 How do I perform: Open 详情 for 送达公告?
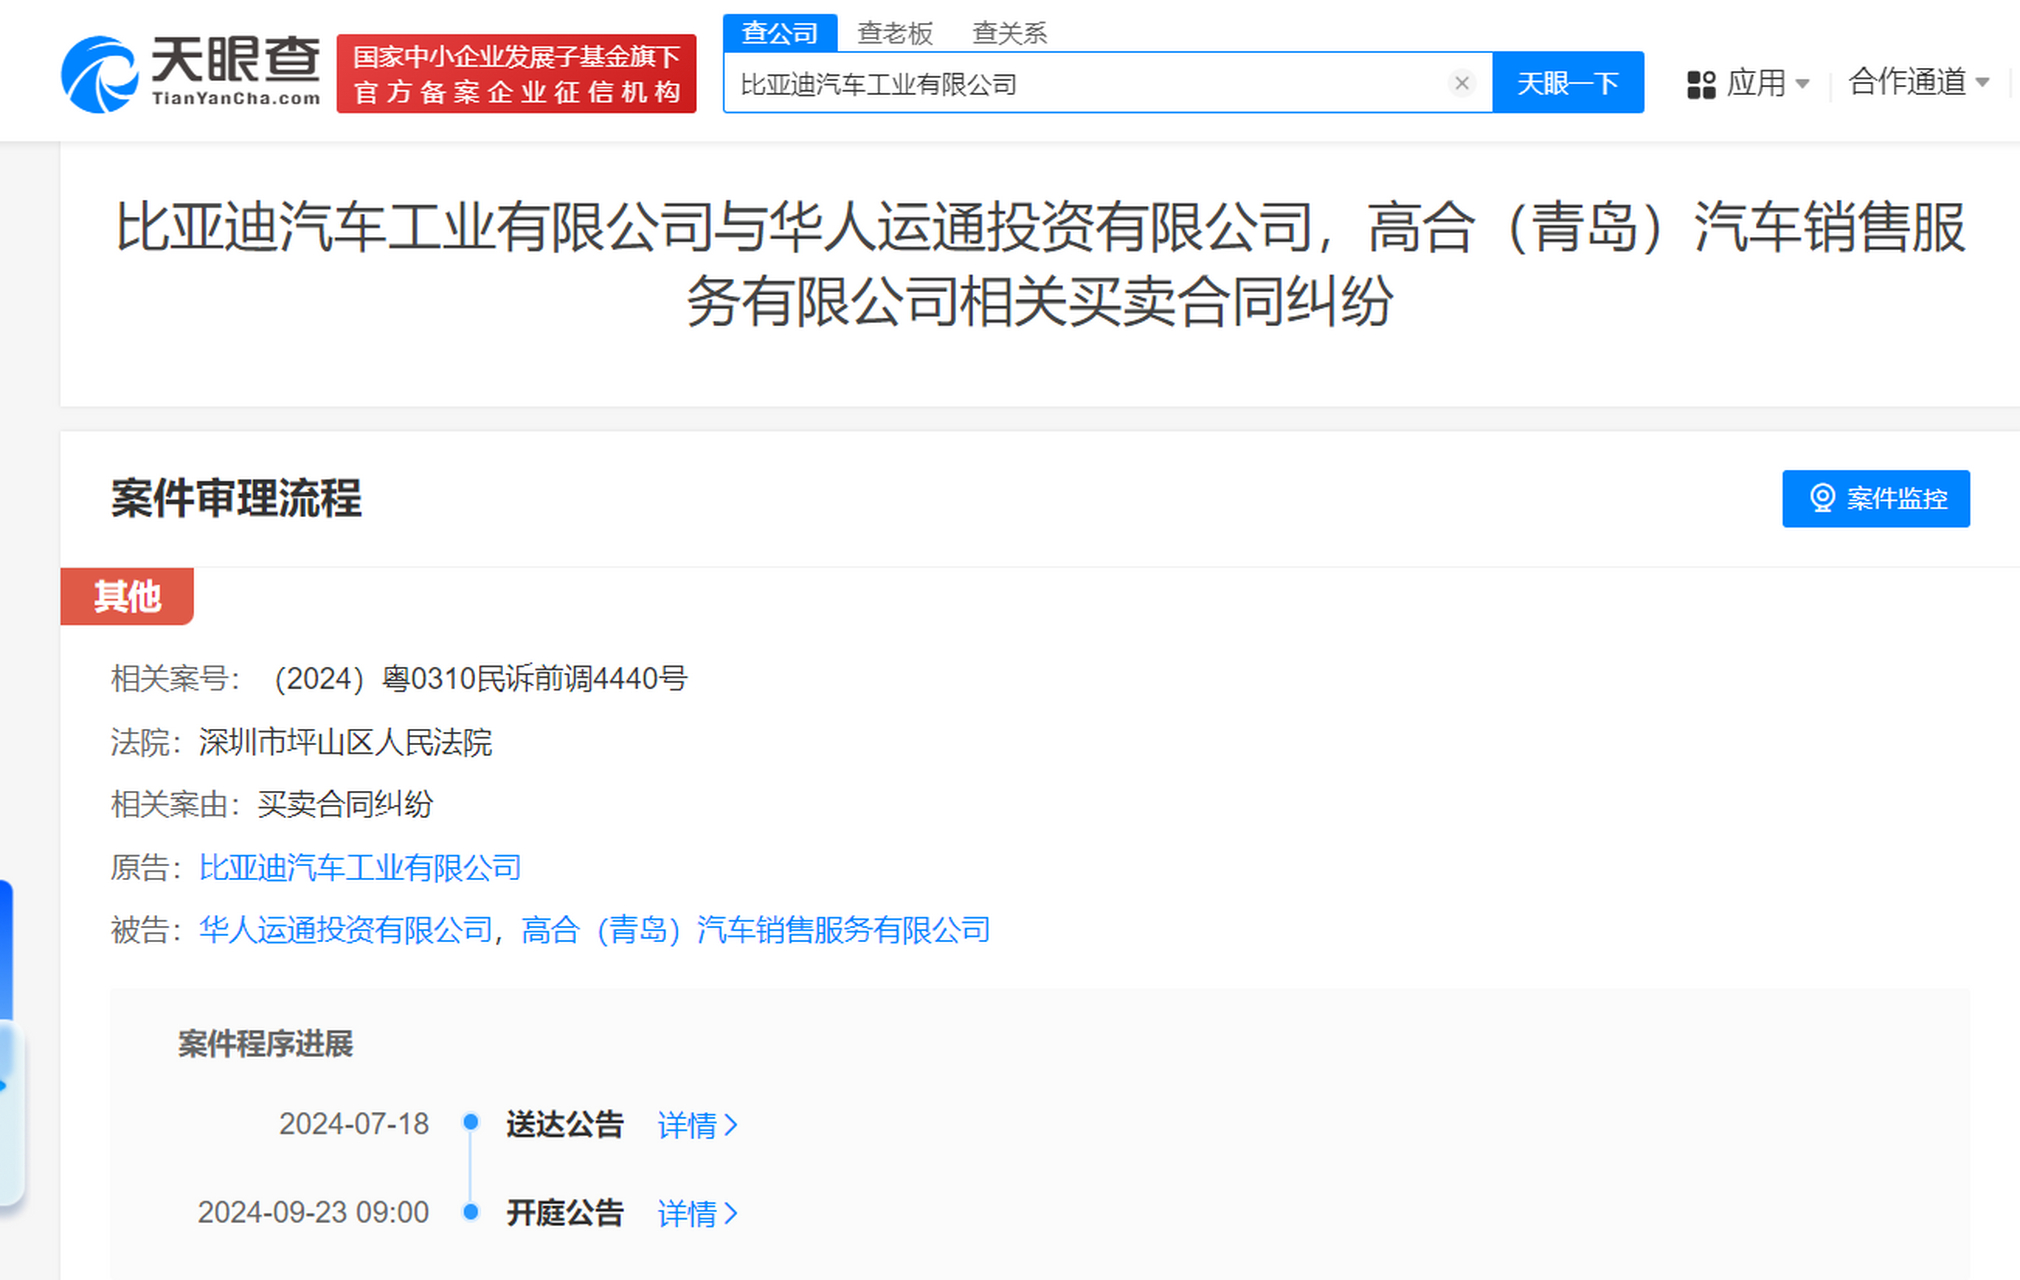click(697, 1125)
